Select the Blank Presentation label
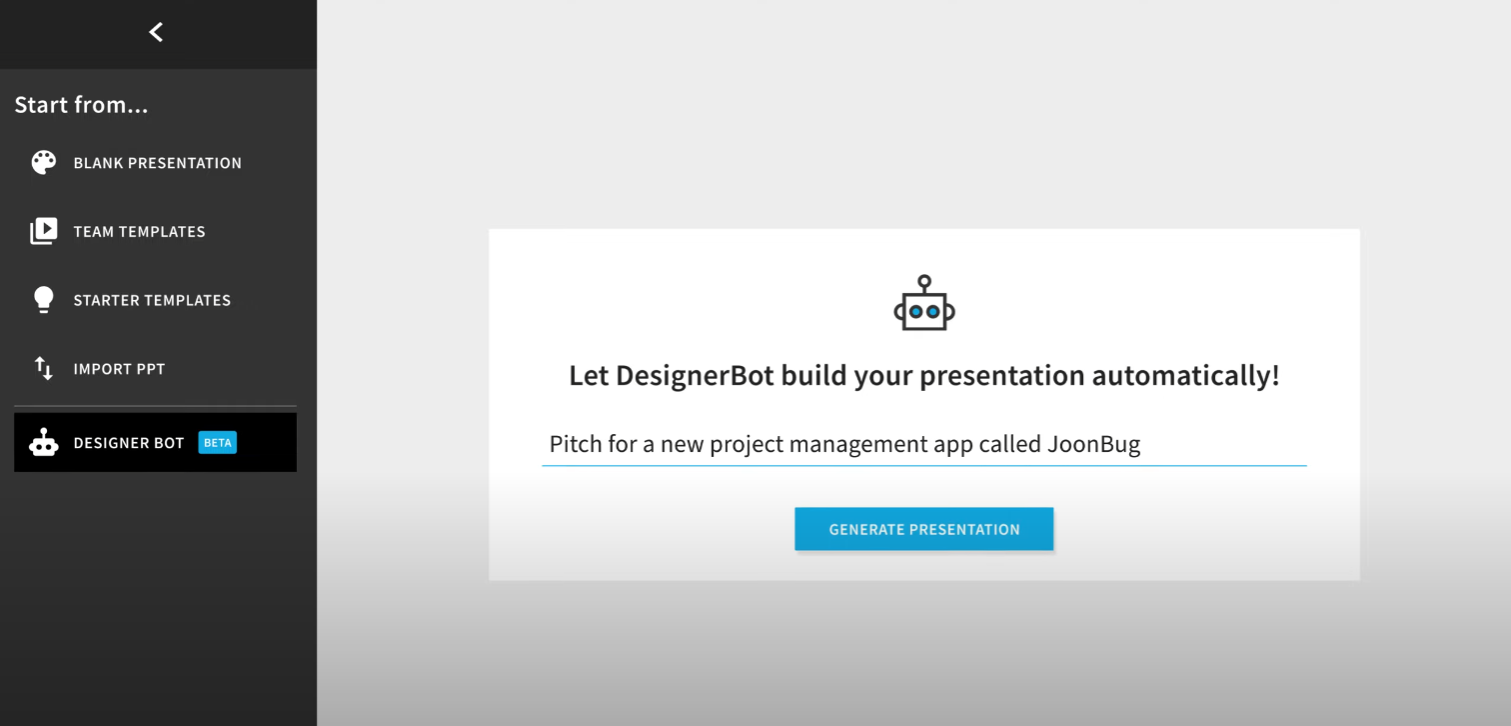This screenshot has height=726, width=1511. 157,163
